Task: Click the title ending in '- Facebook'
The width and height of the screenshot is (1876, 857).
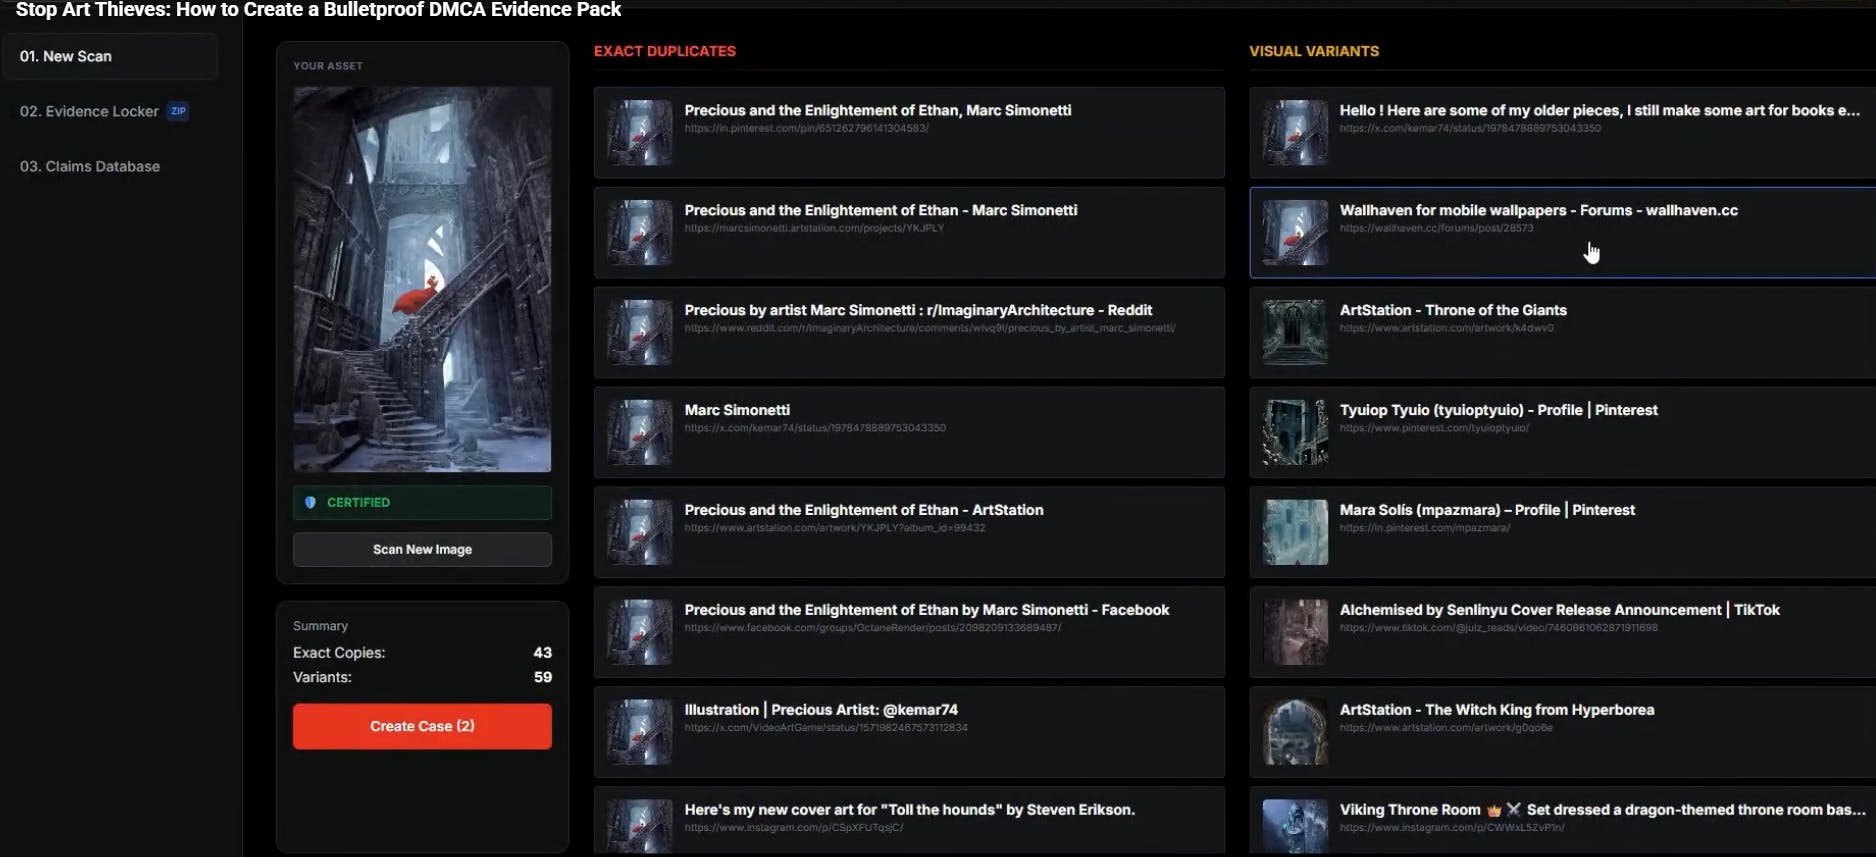Action: pos(927,610)
